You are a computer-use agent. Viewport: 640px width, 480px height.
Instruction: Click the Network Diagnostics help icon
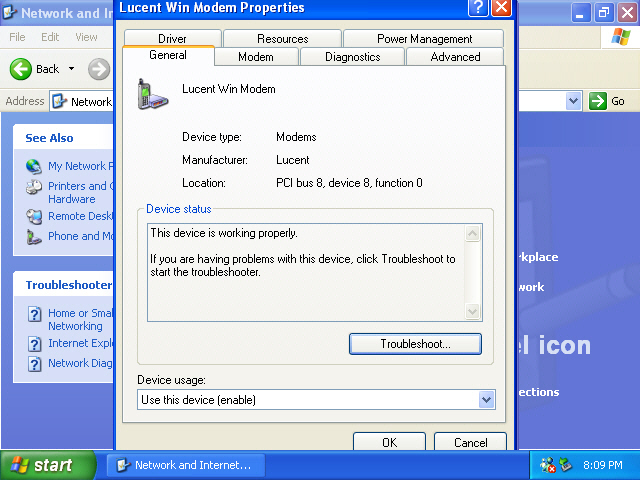pos(35,364)
